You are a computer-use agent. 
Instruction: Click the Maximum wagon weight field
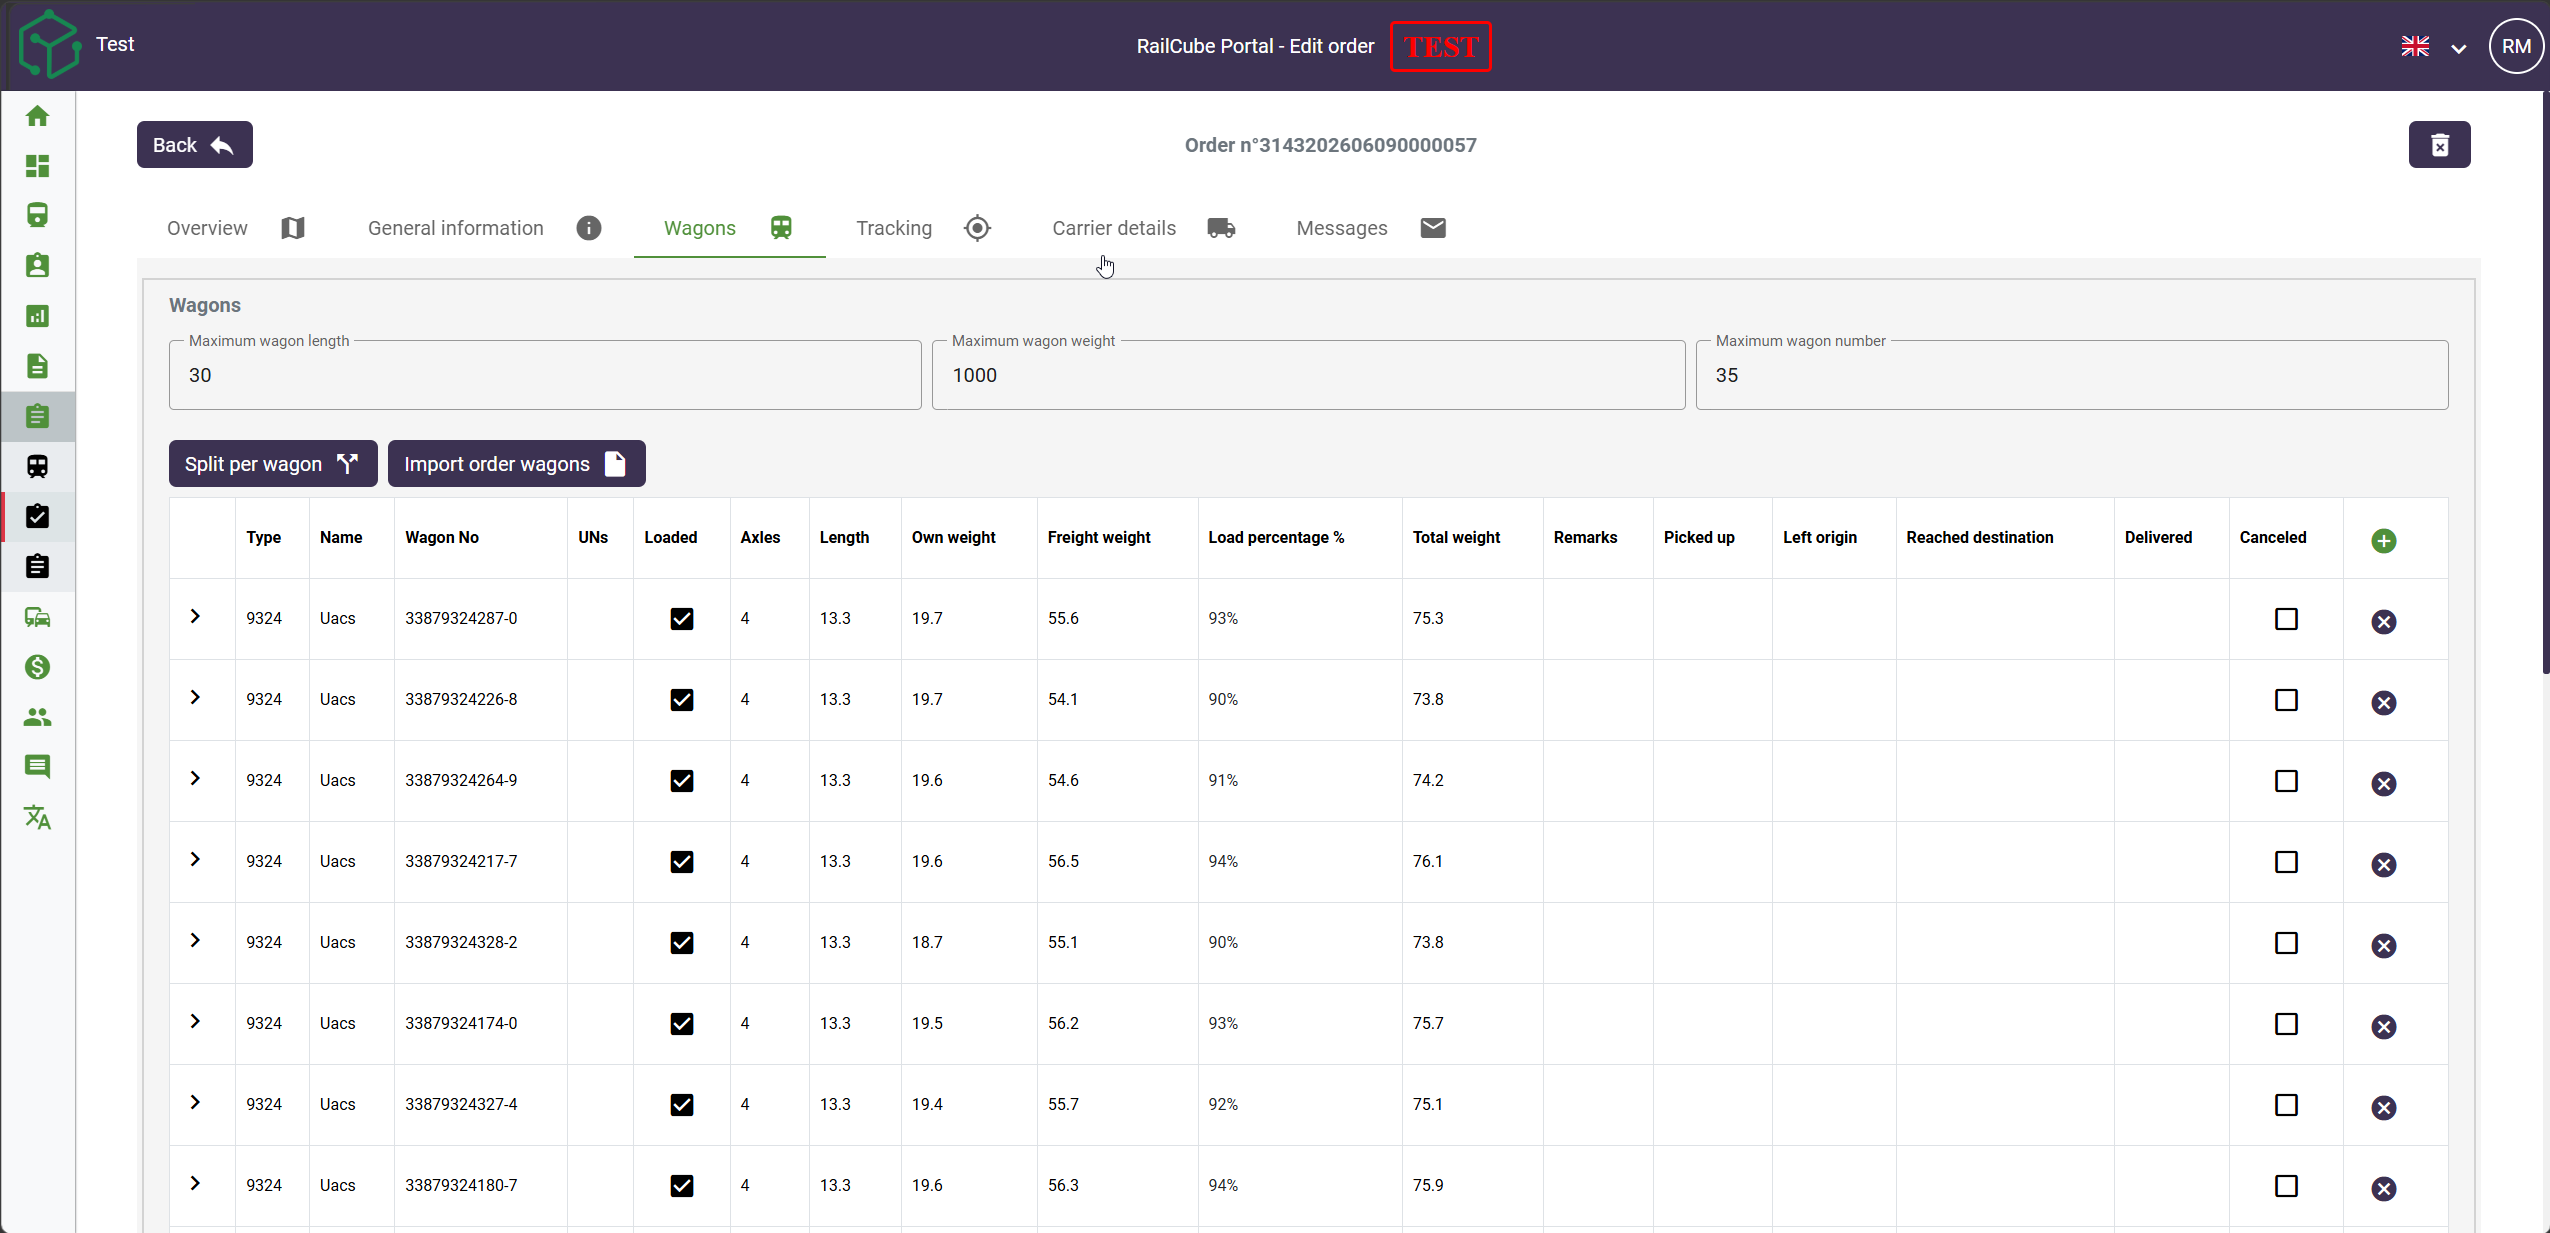[1308, 375]
